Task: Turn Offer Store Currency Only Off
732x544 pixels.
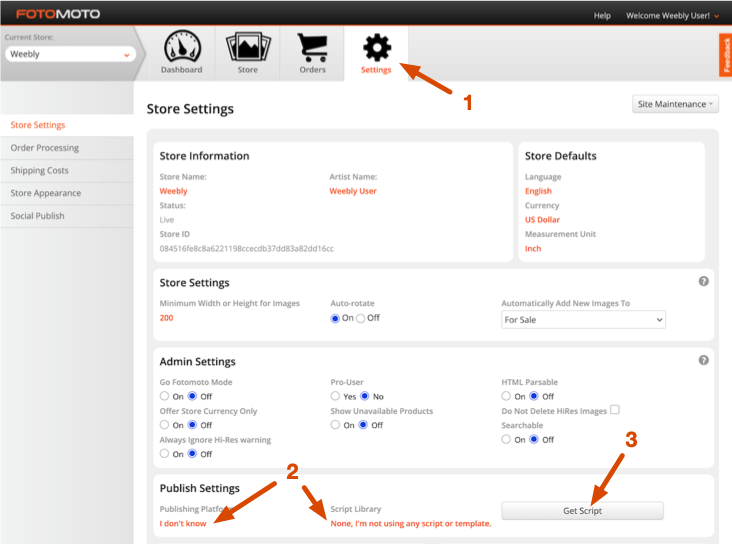Action: click(192, 424)
